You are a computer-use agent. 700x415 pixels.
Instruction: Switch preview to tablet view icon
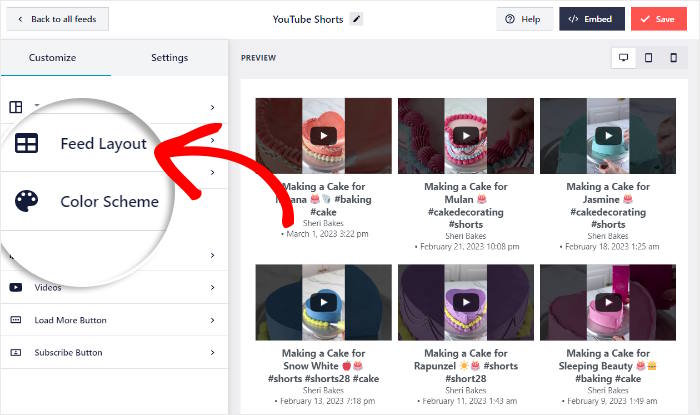[648, 58]
